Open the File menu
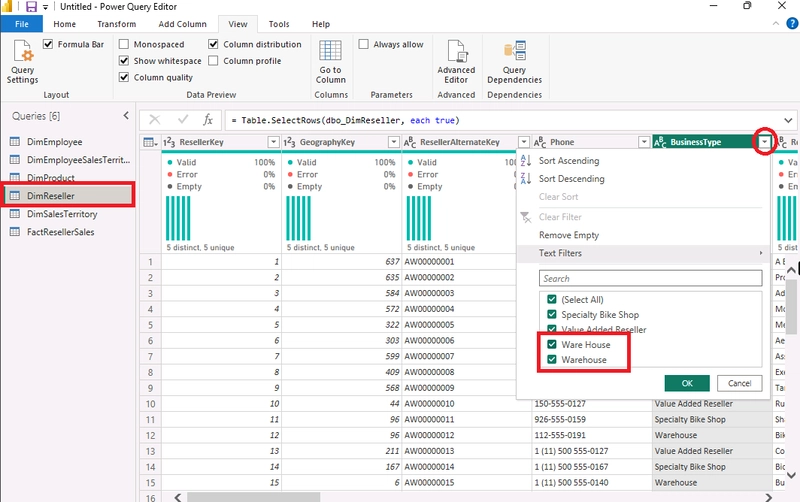This screenshot has width=800, height=502. click(x=21, y=24)
